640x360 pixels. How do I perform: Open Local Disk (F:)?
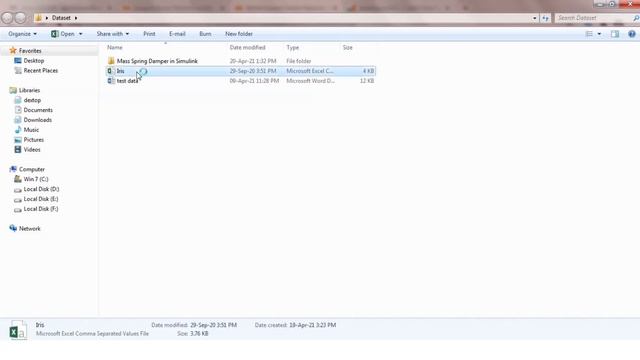click(x=41, y=209)
